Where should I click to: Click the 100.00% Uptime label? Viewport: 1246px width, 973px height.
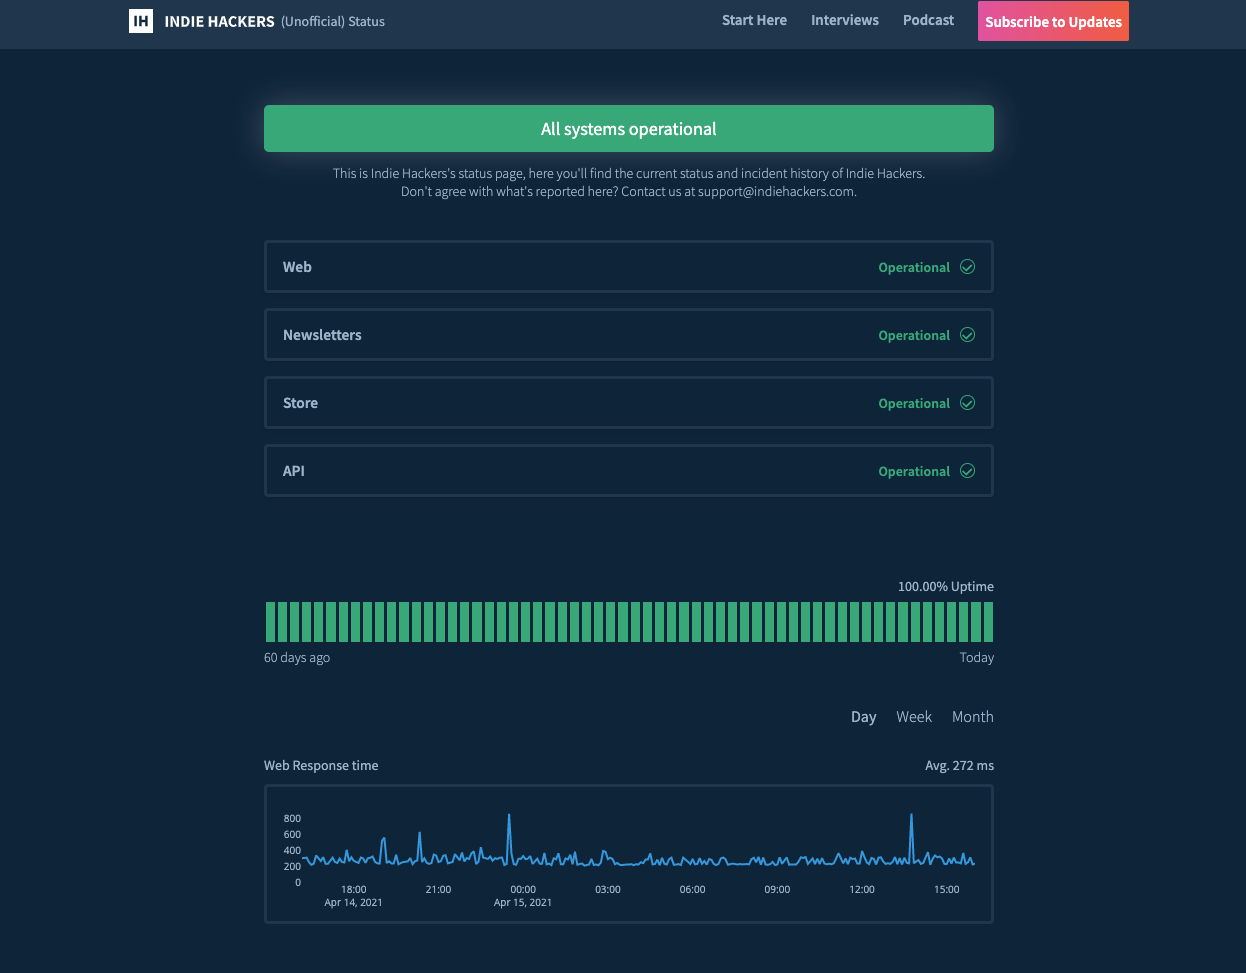(x=945, y=586)
